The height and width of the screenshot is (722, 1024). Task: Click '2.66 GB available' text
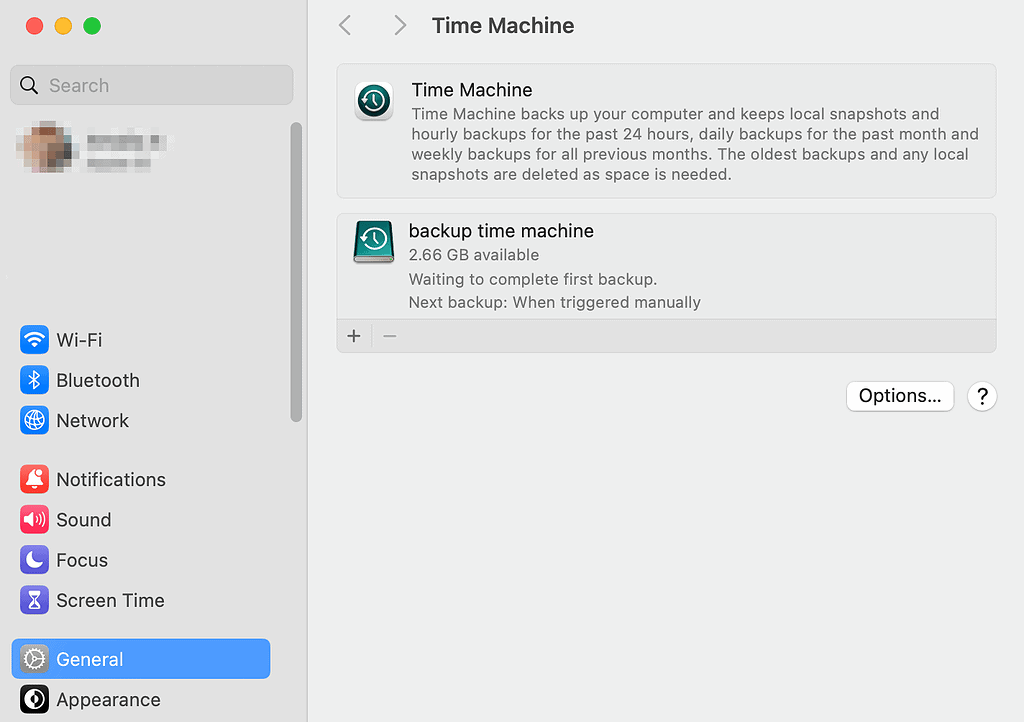point(473,255)
